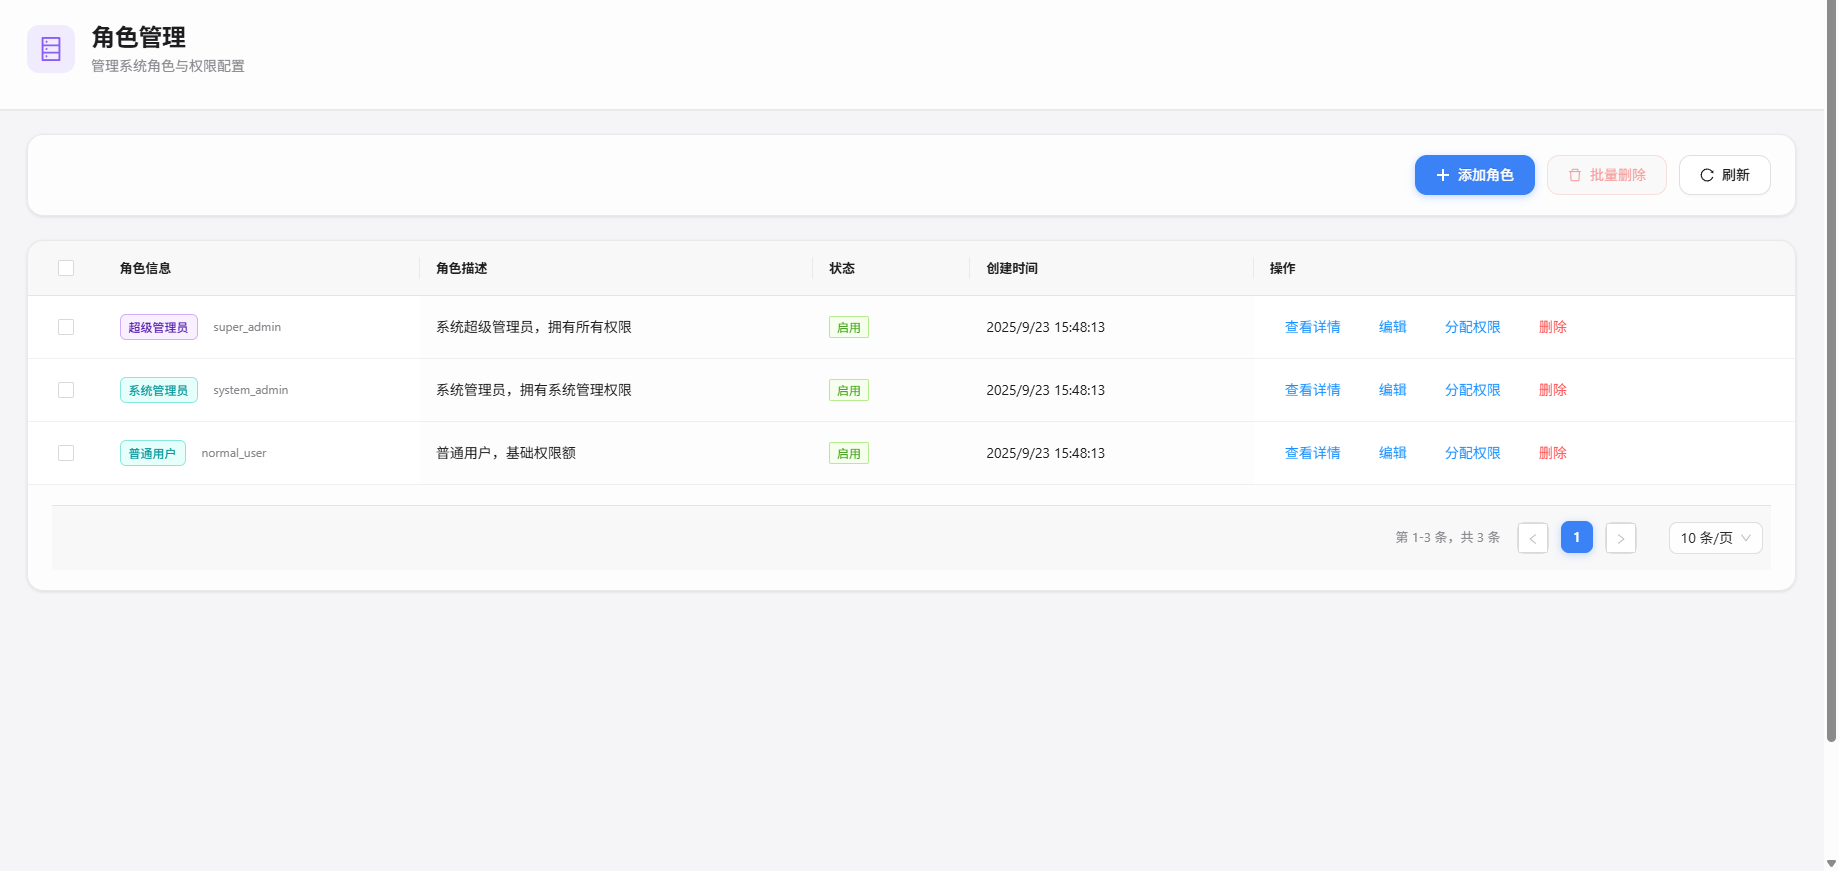Check the system_admin row checkbox

[66, 390]
